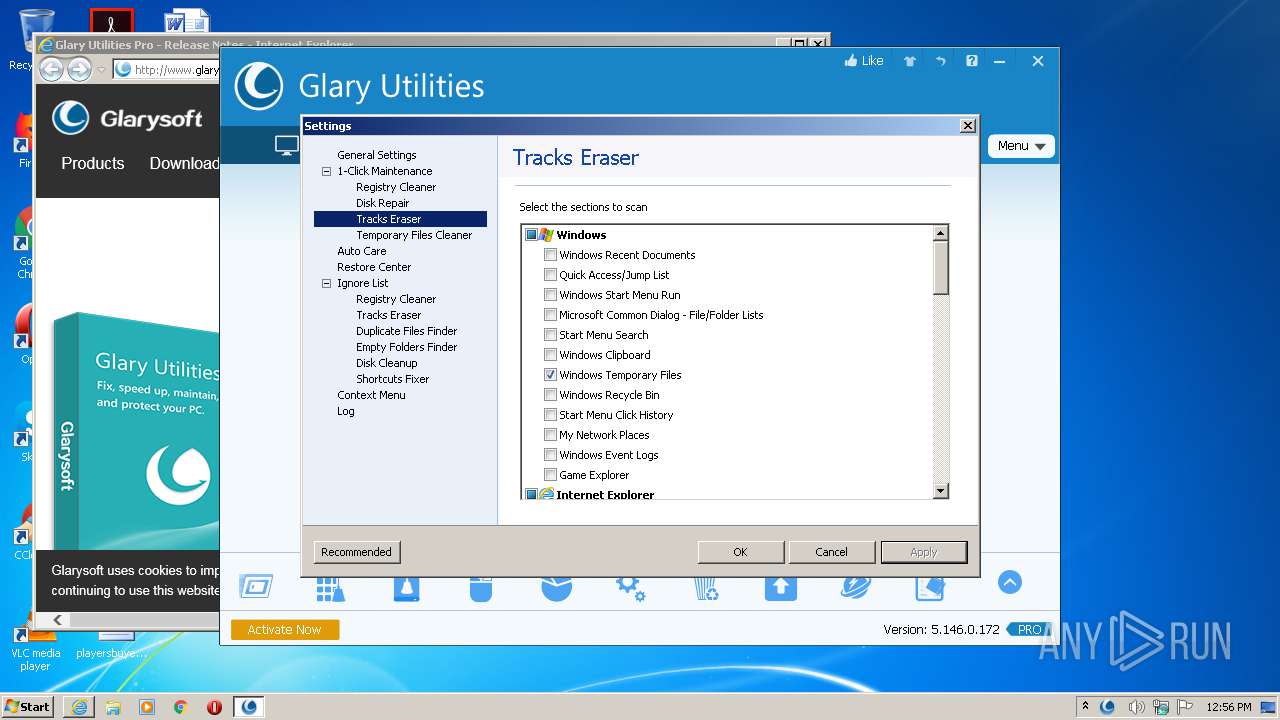1280x720 pixels.
Task: Open the help question mark icon
Action: point(971,61)
